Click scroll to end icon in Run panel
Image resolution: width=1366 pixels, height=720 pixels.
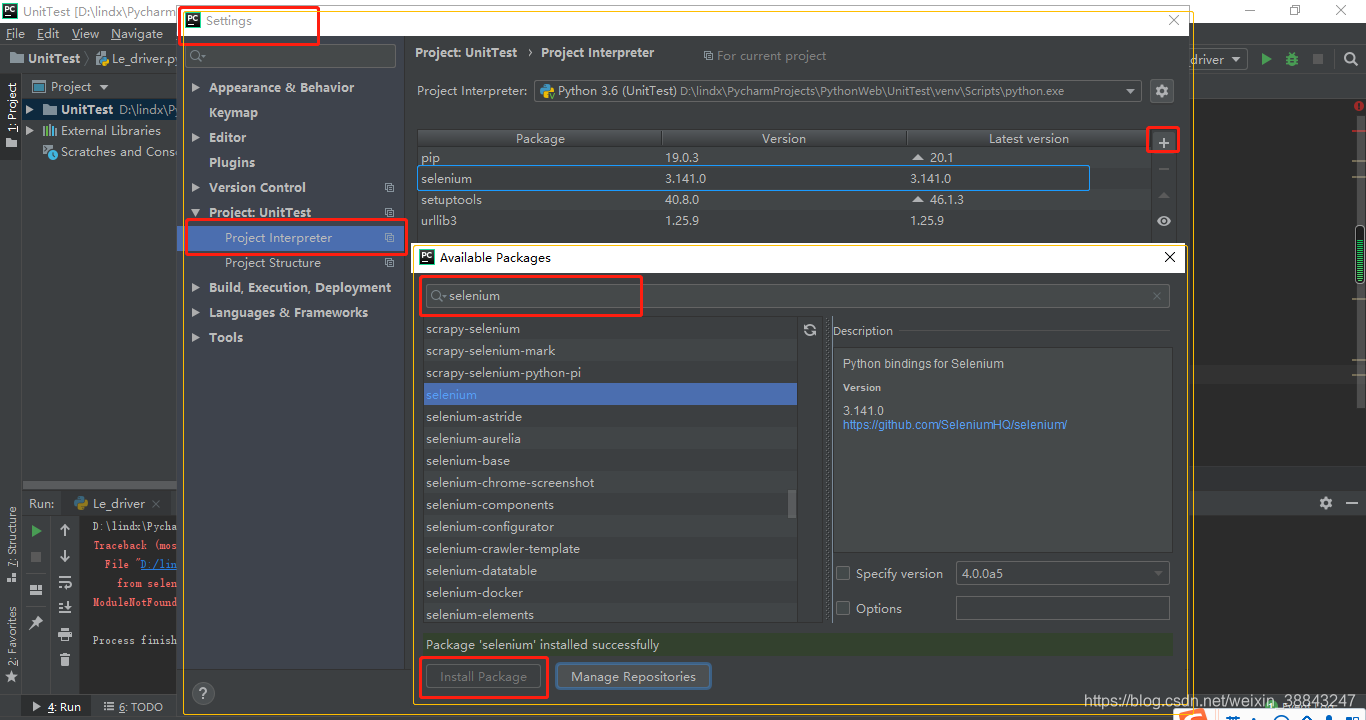point(65,608)
